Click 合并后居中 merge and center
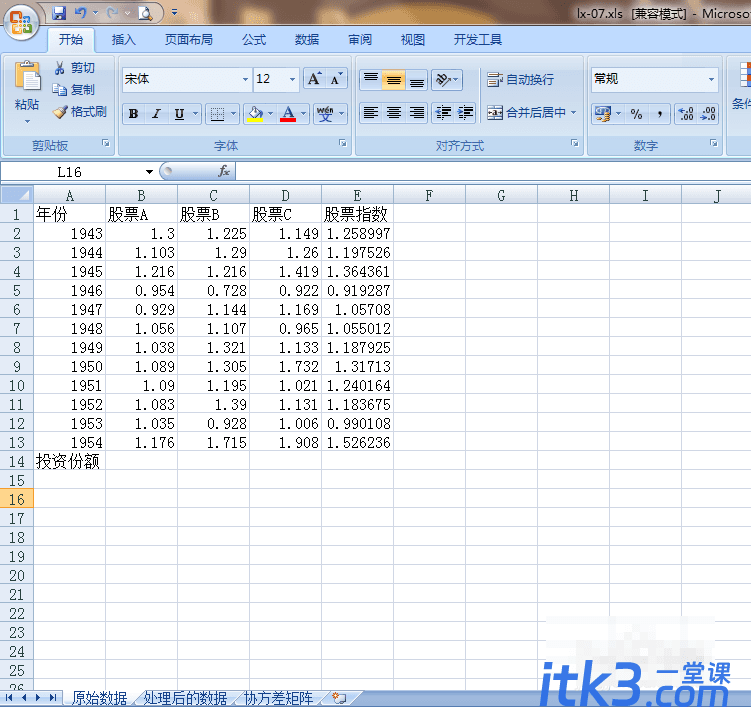The image size is (751, 708). click(526, 113)
